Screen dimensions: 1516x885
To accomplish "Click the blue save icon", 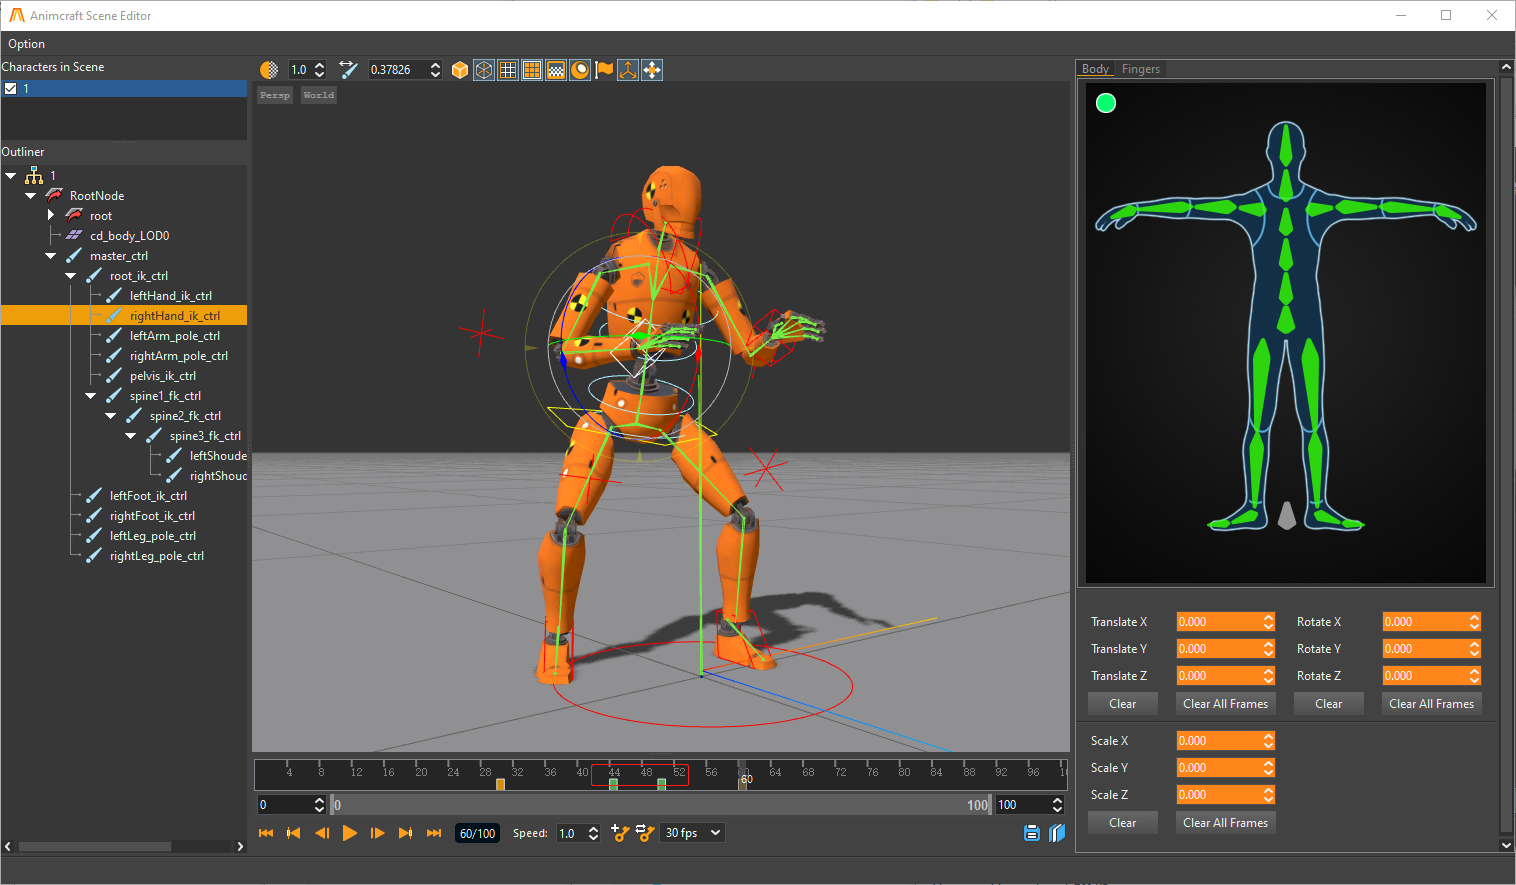I will point(1032,833).
